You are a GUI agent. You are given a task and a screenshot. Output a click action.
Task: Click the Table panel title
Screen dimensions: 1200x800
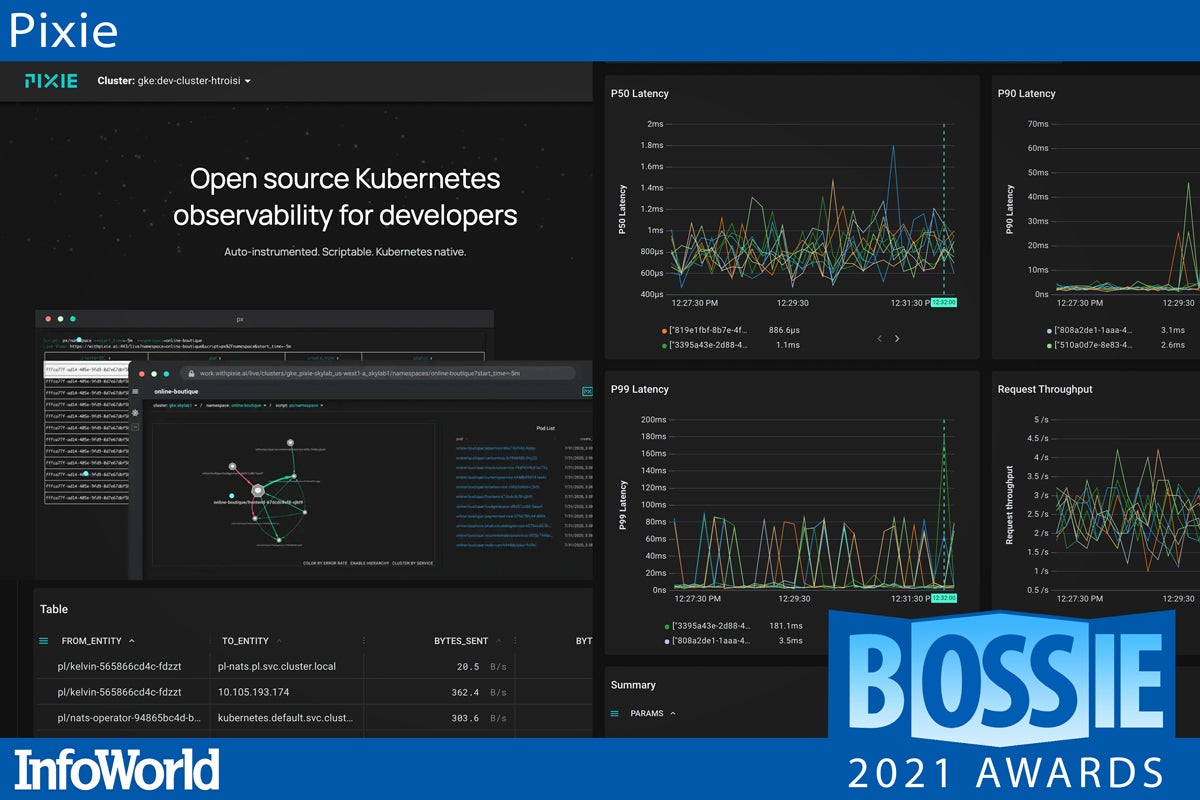(x=54, y=609)
